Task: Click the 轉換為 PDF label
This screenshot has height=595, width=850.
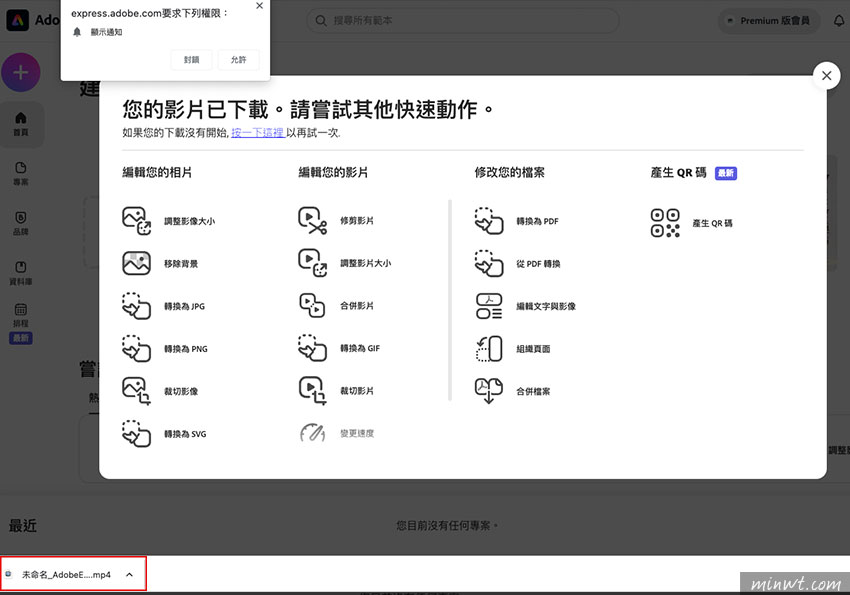Action: [537, 221]
